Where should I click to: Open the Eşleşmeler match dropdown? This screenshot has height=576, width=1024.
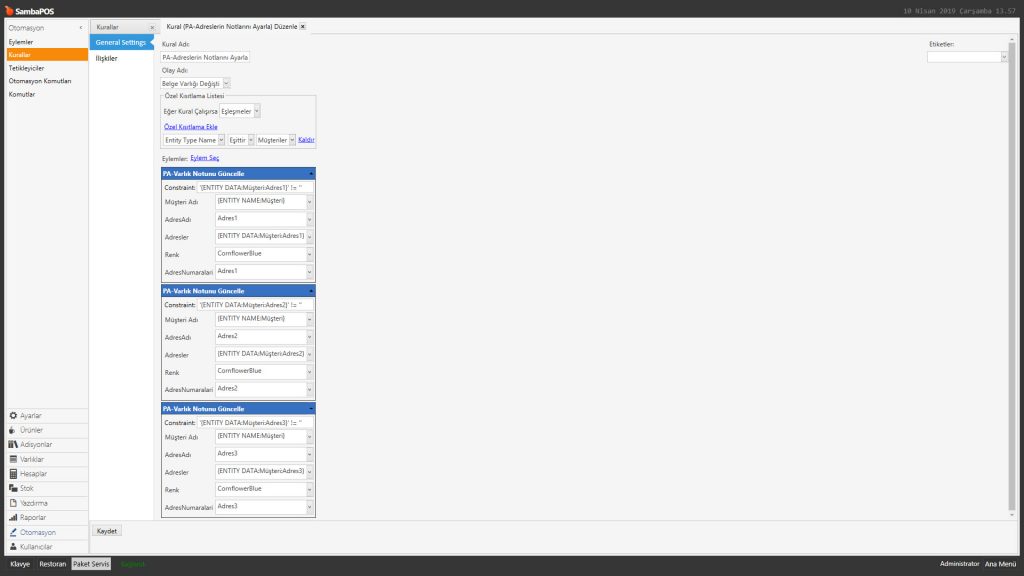click(x=257, y=112)
